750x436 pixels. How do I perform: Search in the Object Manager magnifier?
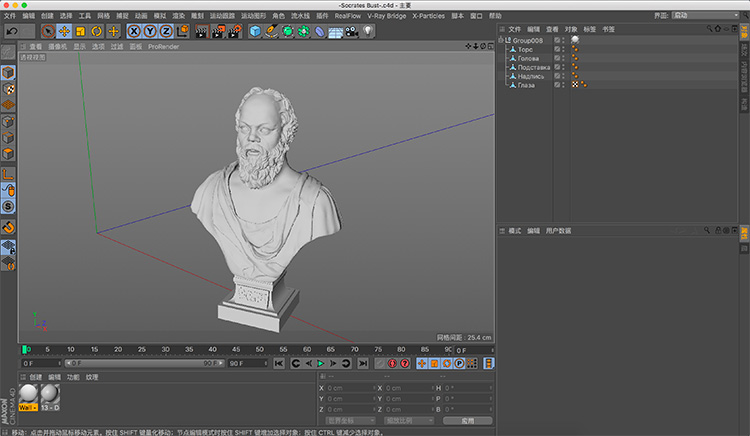pos(709,29)
